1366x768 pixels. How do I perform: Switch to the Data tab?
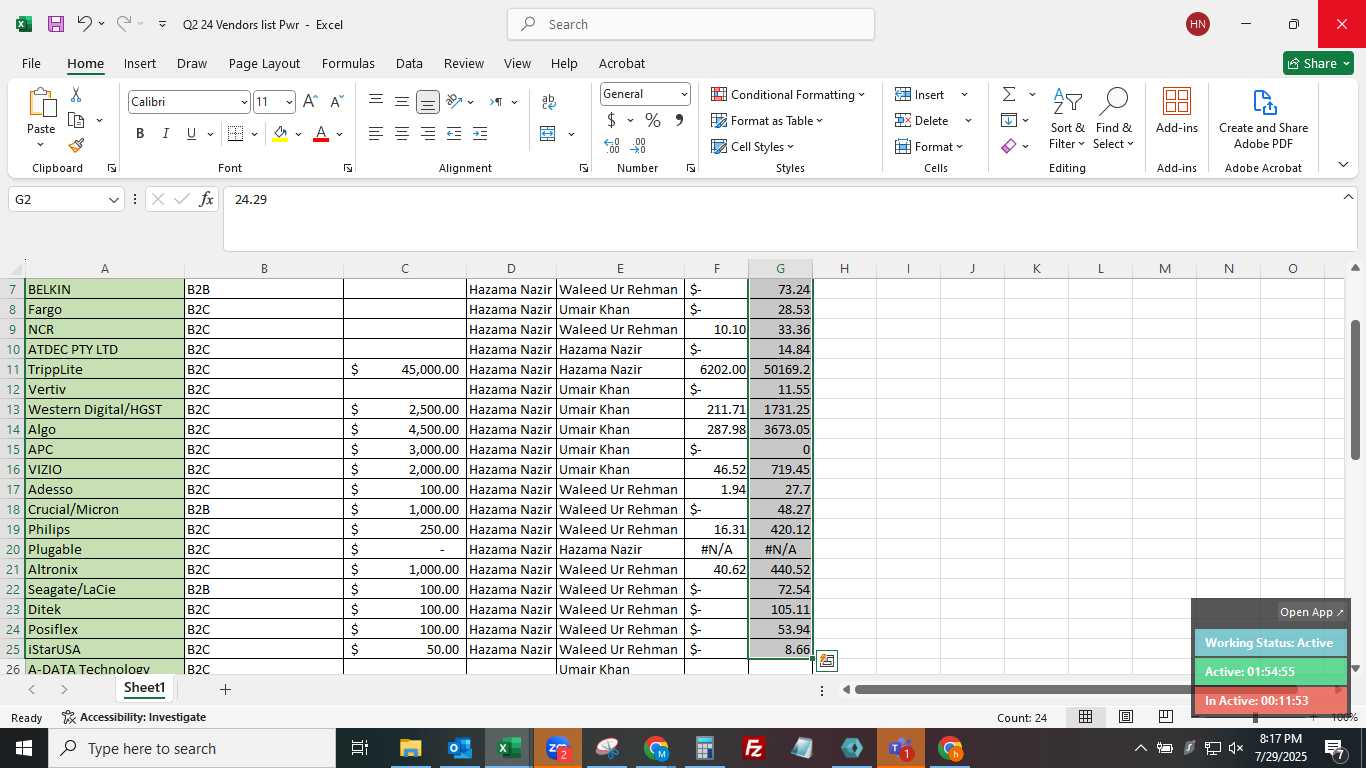coord(409,63)
